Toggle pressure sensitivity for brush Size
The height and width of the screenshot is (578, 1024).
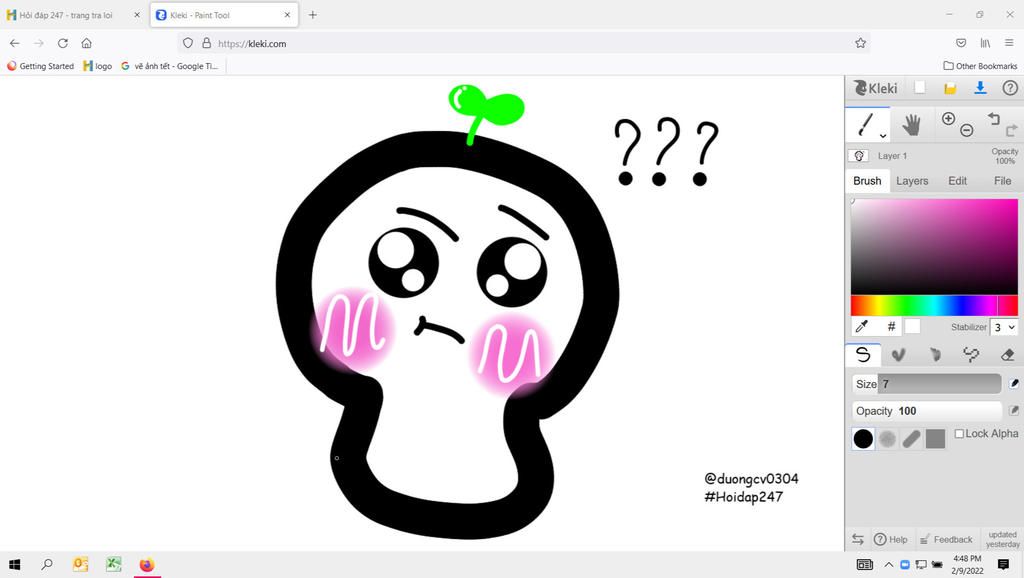[x=1015, y=384]
